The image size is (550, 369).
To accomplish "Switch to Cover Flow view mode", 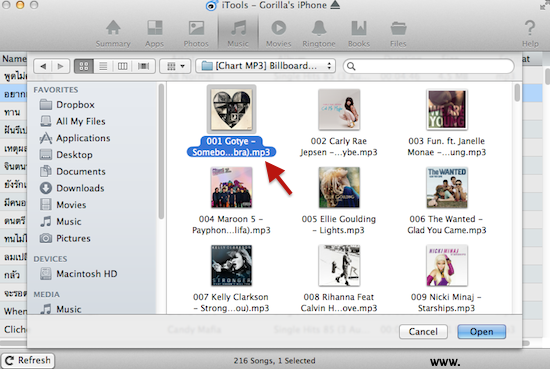I will point(143,66).
